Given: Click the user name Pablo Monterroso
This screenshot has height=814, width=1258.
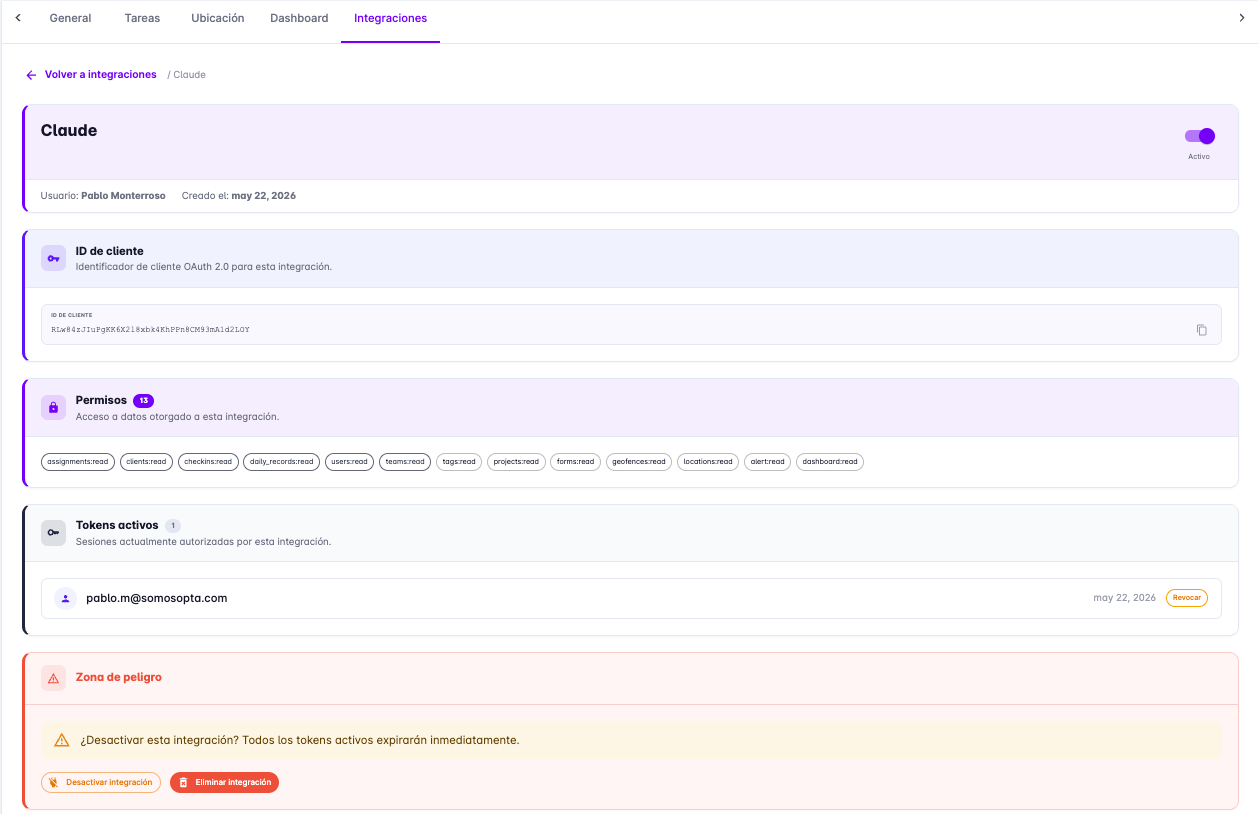Looking at the screenshot, I should tap(123, 196).
